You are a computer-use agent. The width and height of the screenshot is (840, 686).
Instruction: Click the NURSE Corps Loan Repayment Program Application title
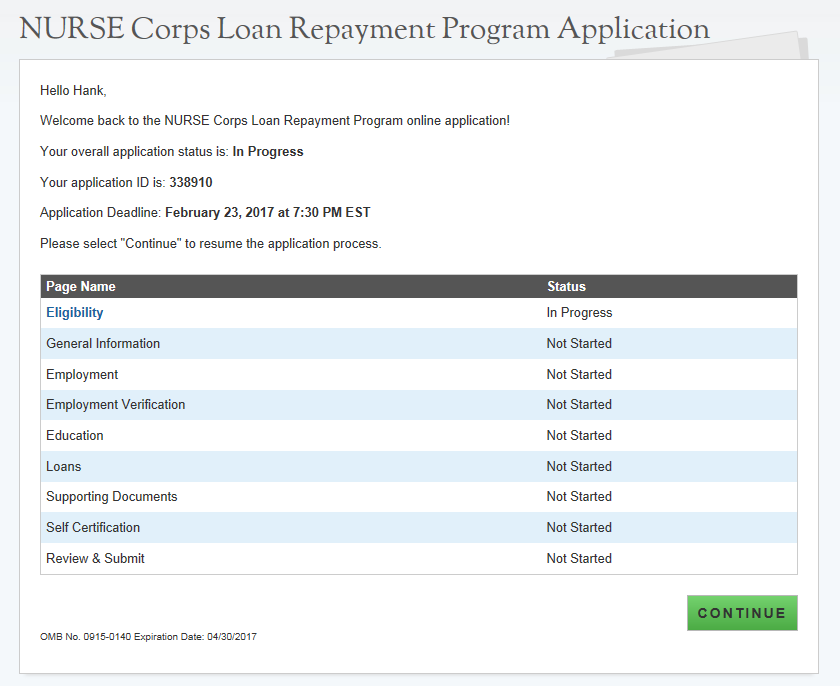(x=364, y=29)
